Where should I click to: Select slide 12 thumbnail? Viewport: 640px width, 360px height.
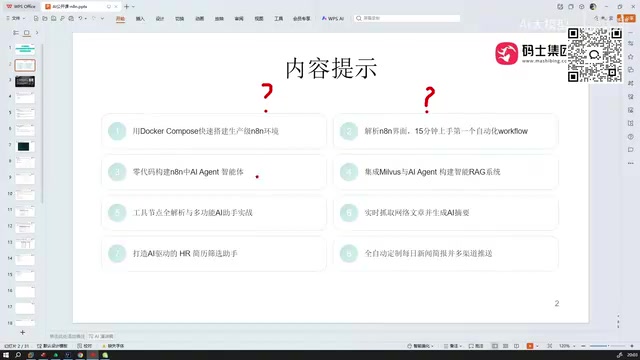coord(25,227)
